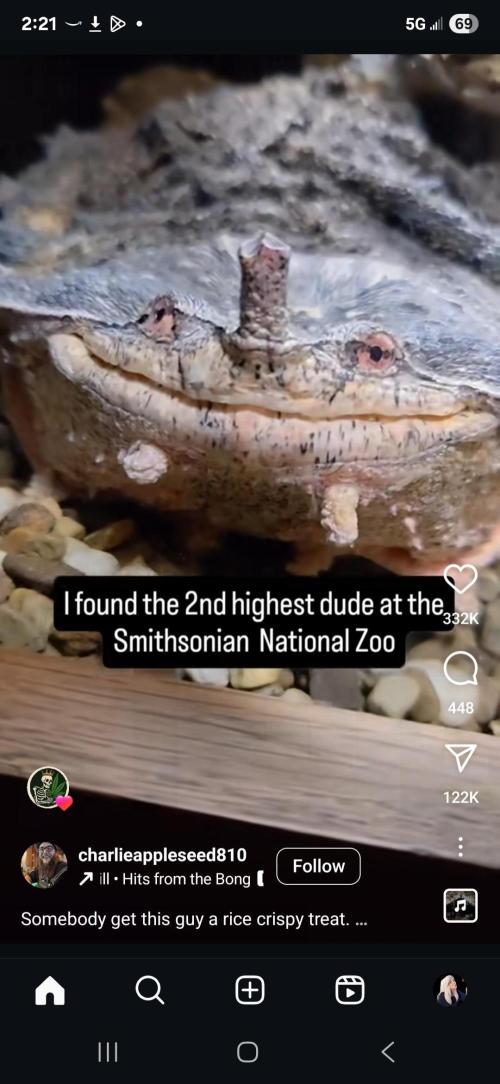This screenshot has width=500, height=1084.
Task: Share the reel with paper plane icon
Action: point(461,758)
